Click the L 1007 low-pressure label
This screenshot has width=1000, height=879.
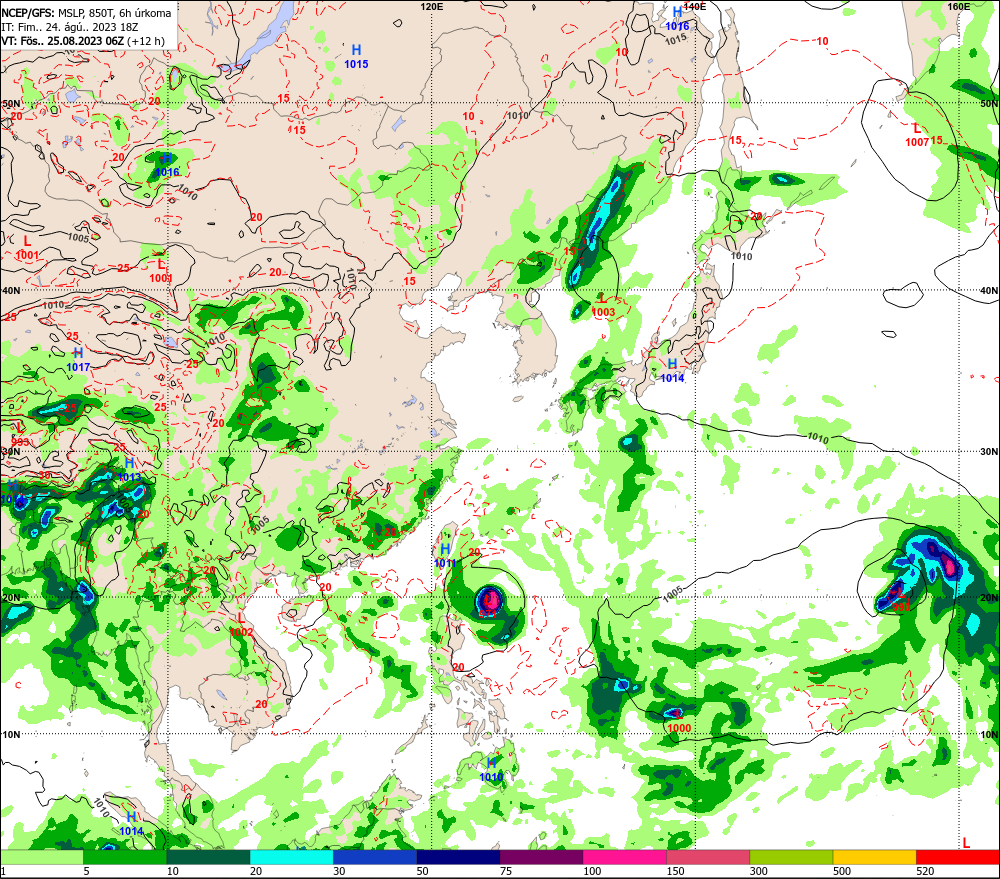[x=917, y=135]
